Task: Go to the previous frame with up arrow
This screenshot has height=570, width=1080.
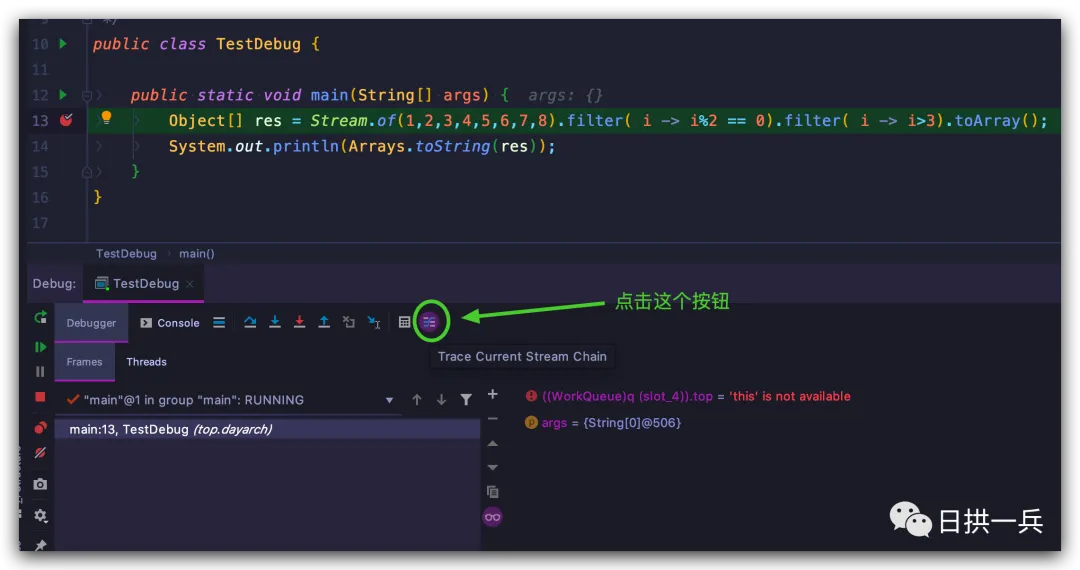Action: pos(417,400)
